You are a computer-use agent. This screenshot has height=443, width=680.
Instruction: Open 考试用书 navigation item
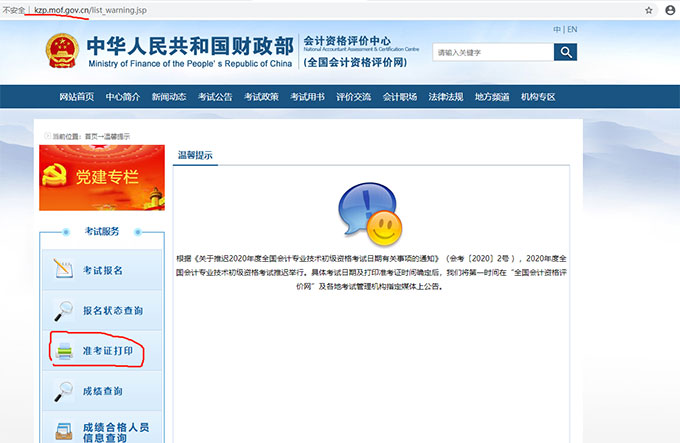[307, 97]
